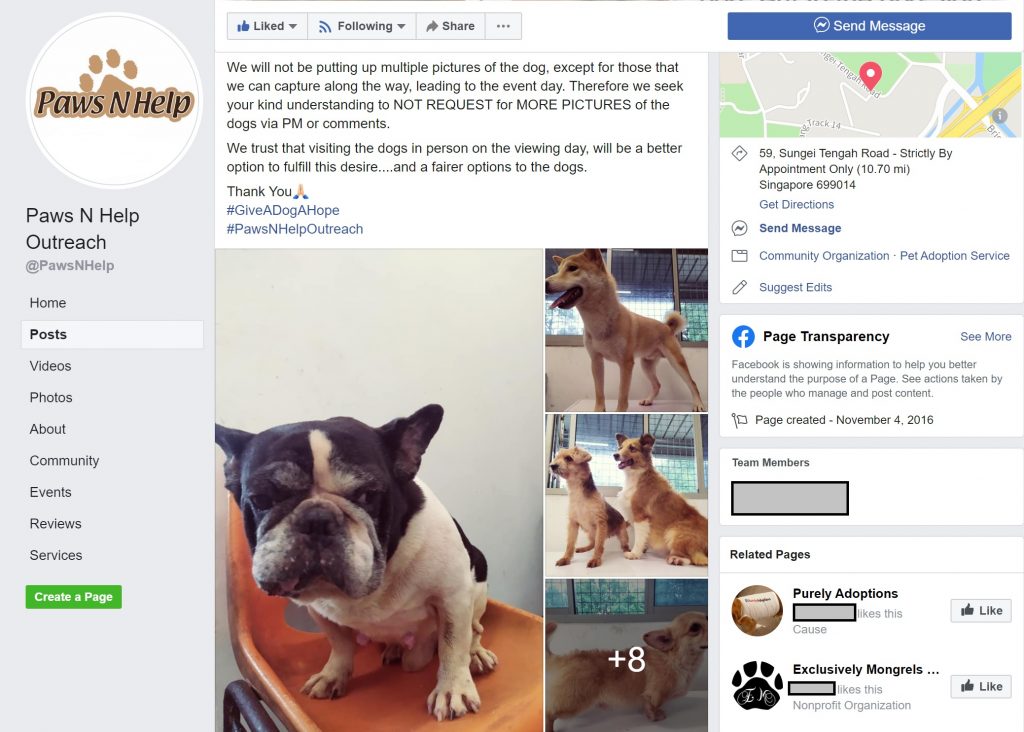
Task: Click the map info icon
Action: pyautogui.click(x=999, y=116)
